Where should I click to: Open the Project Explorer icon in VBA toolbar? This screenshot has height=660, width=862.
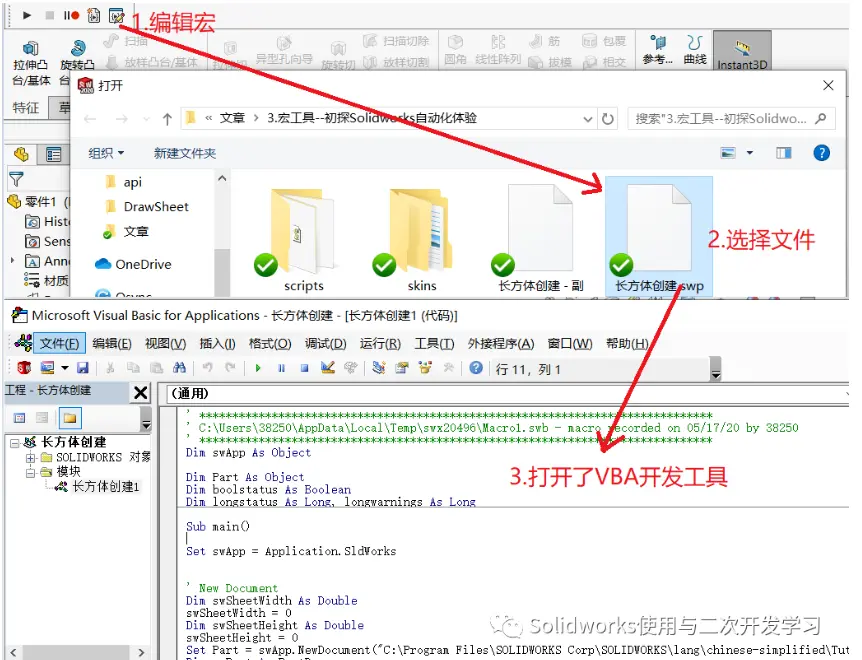(378, 368)
